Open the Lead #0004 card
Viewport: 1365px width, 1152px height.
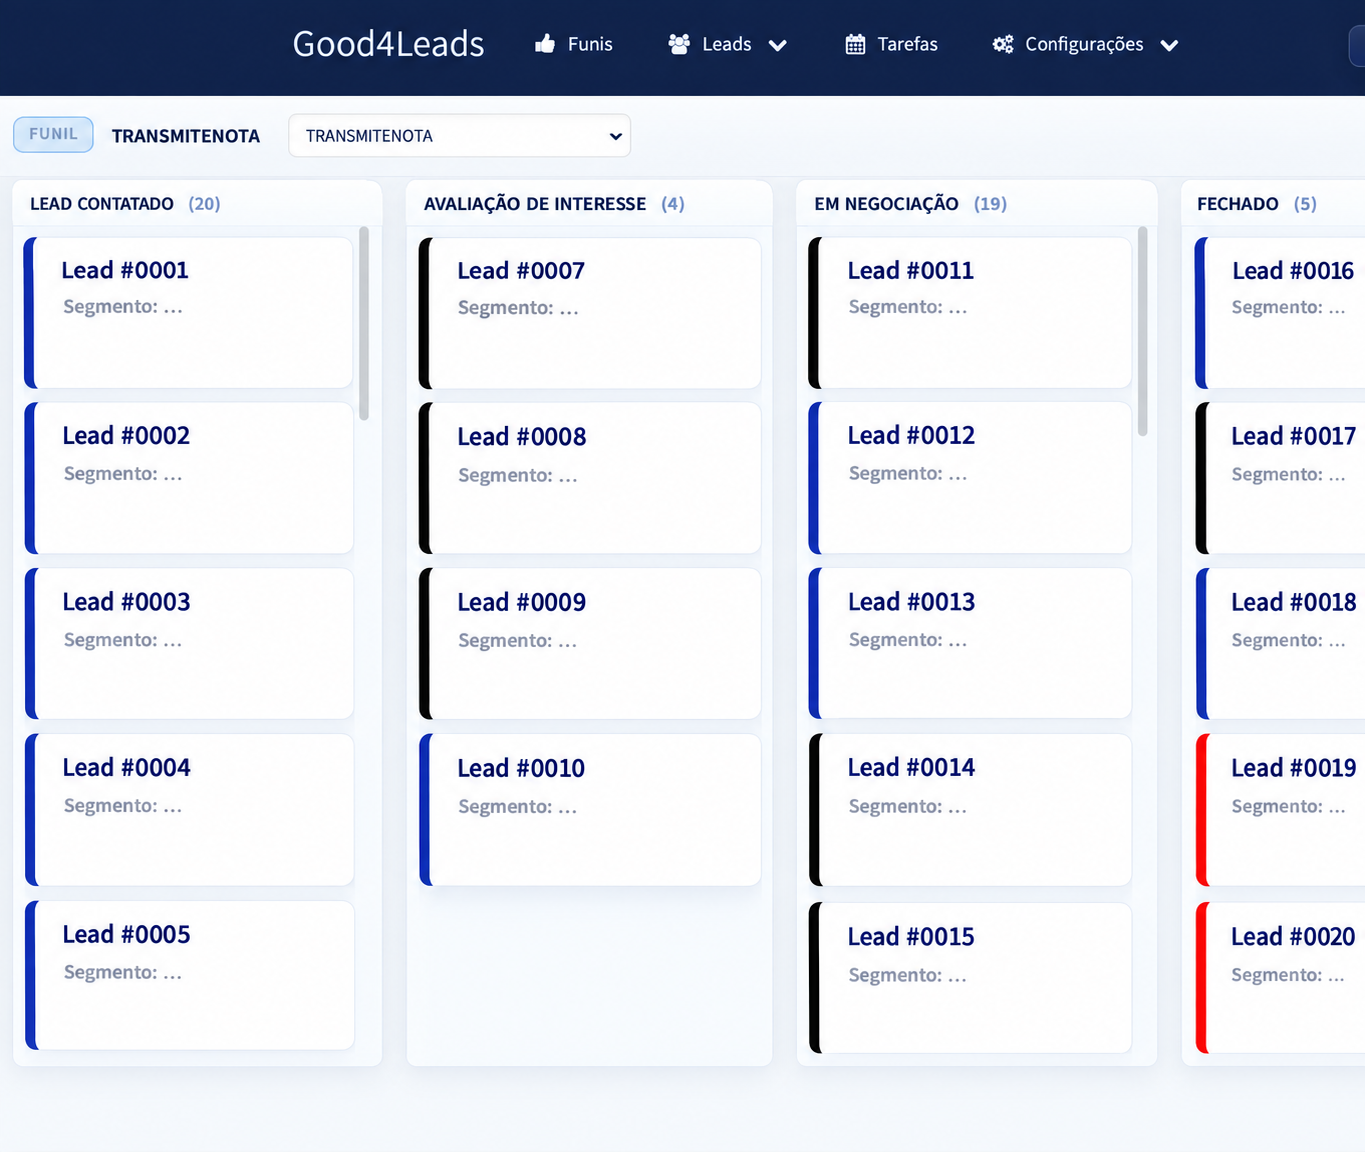point(189,810)
